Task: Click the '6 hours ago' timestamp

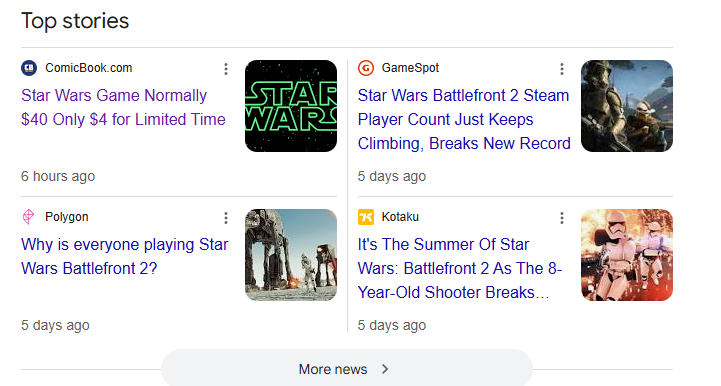Action: tap(58, 176)
